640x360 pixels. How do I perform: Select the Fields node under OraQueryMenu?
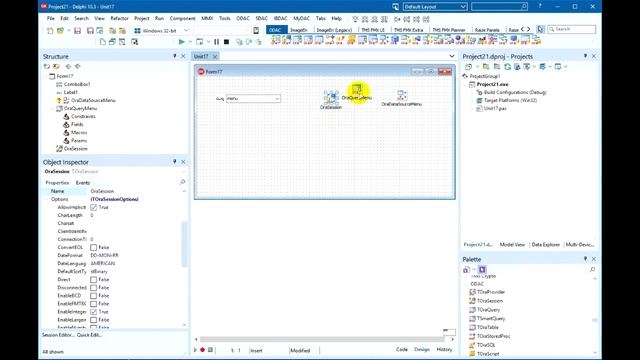(x=77, y=124)
